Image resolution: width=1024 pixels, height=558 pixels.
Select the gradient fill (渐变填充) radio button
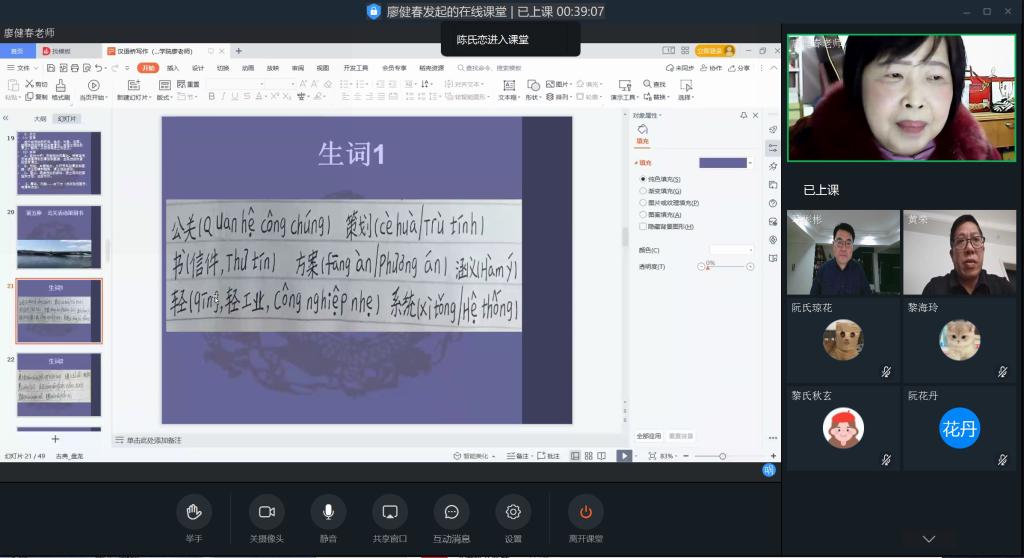pos(643,191)
